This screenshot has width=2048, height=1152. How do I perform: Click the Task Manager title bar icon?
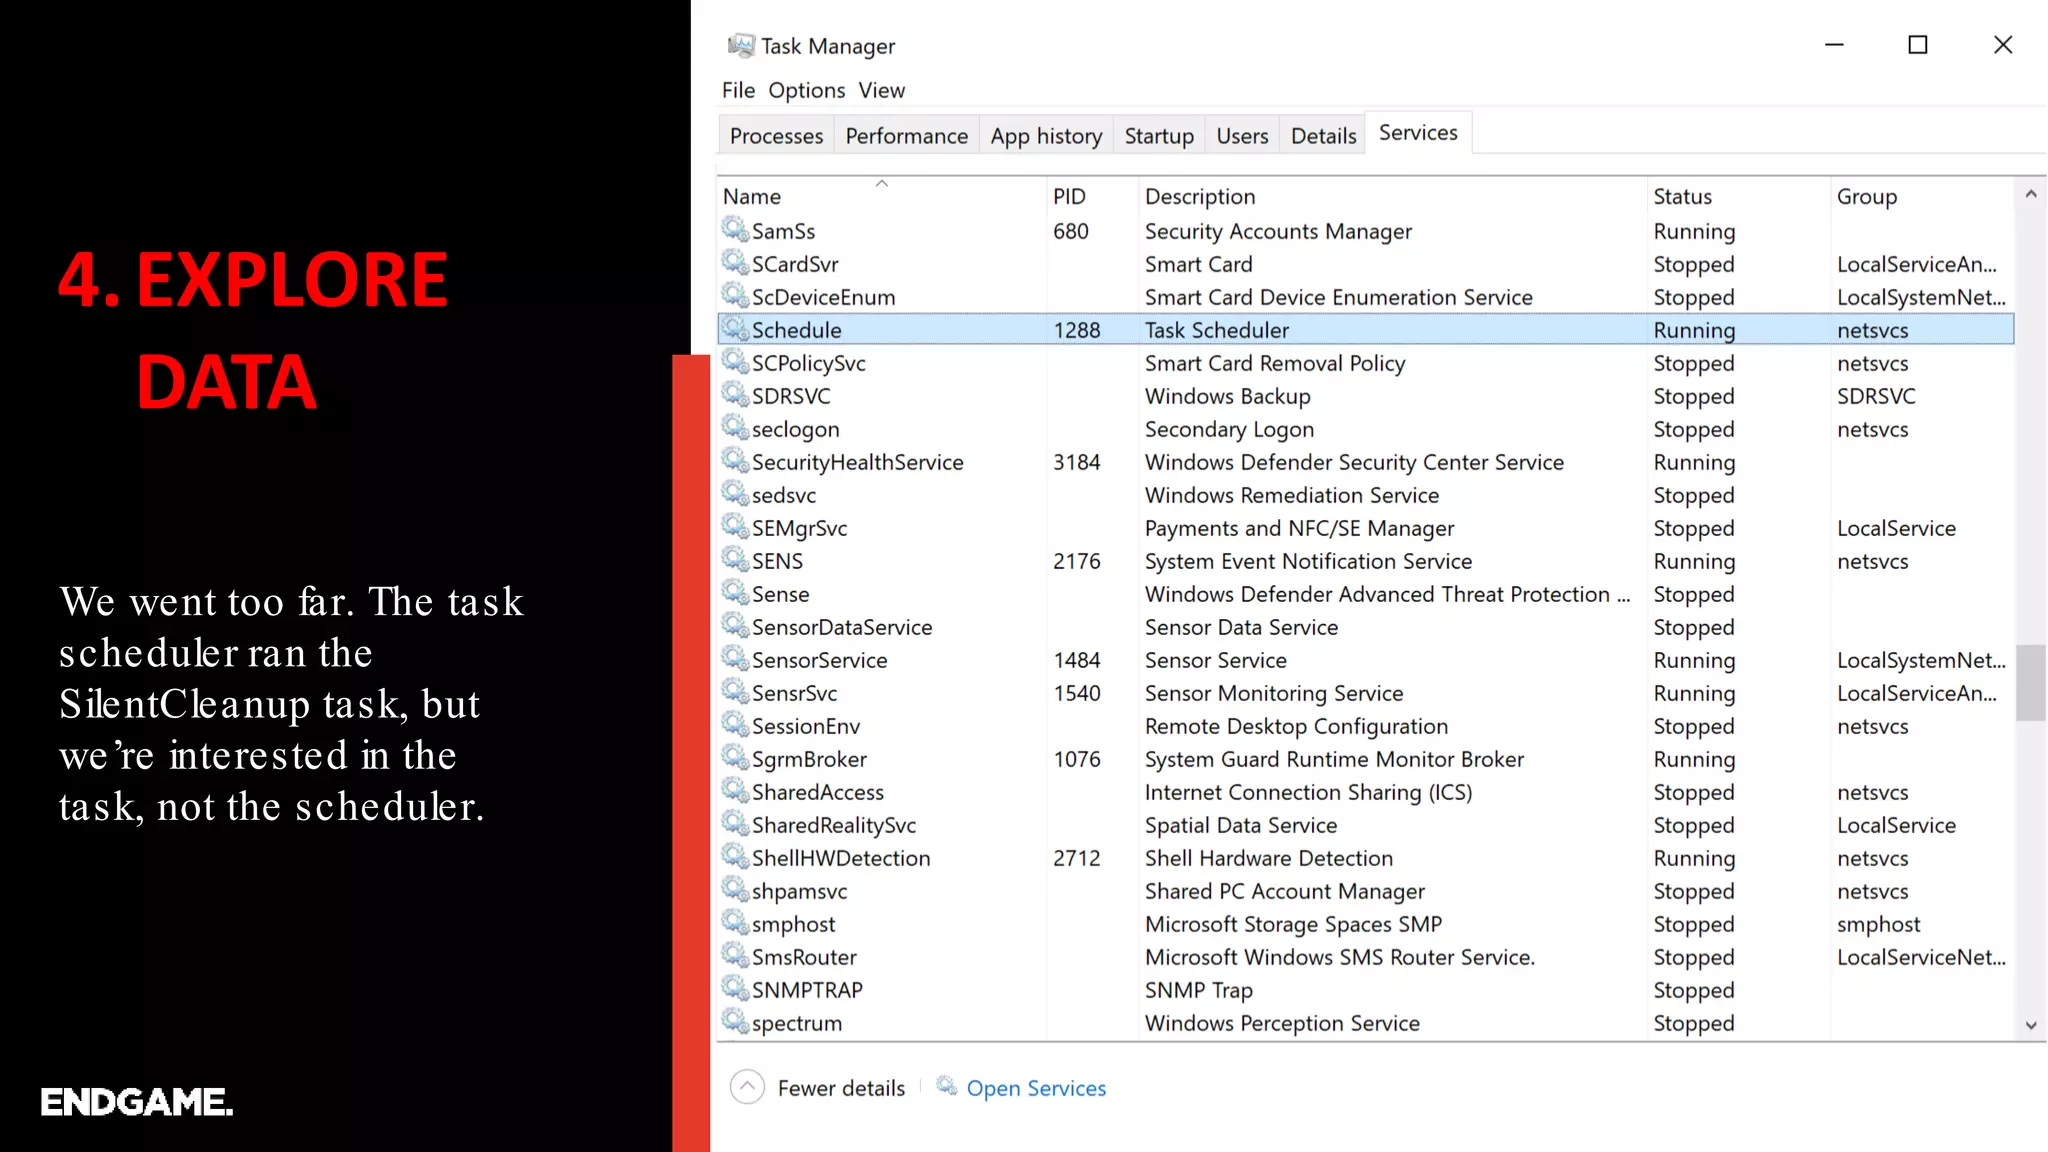(x=741, y=45)
